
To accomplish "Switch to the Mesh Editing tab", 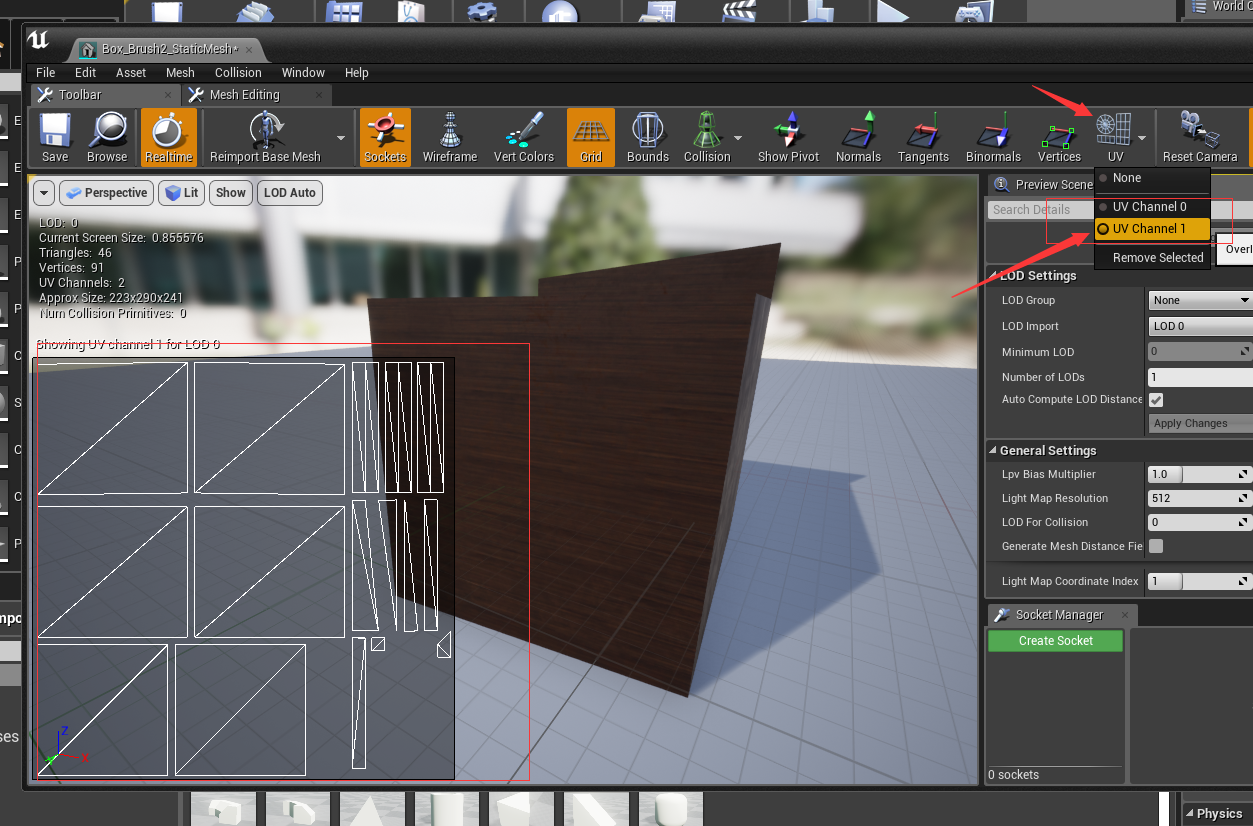I will pos(244,95).
